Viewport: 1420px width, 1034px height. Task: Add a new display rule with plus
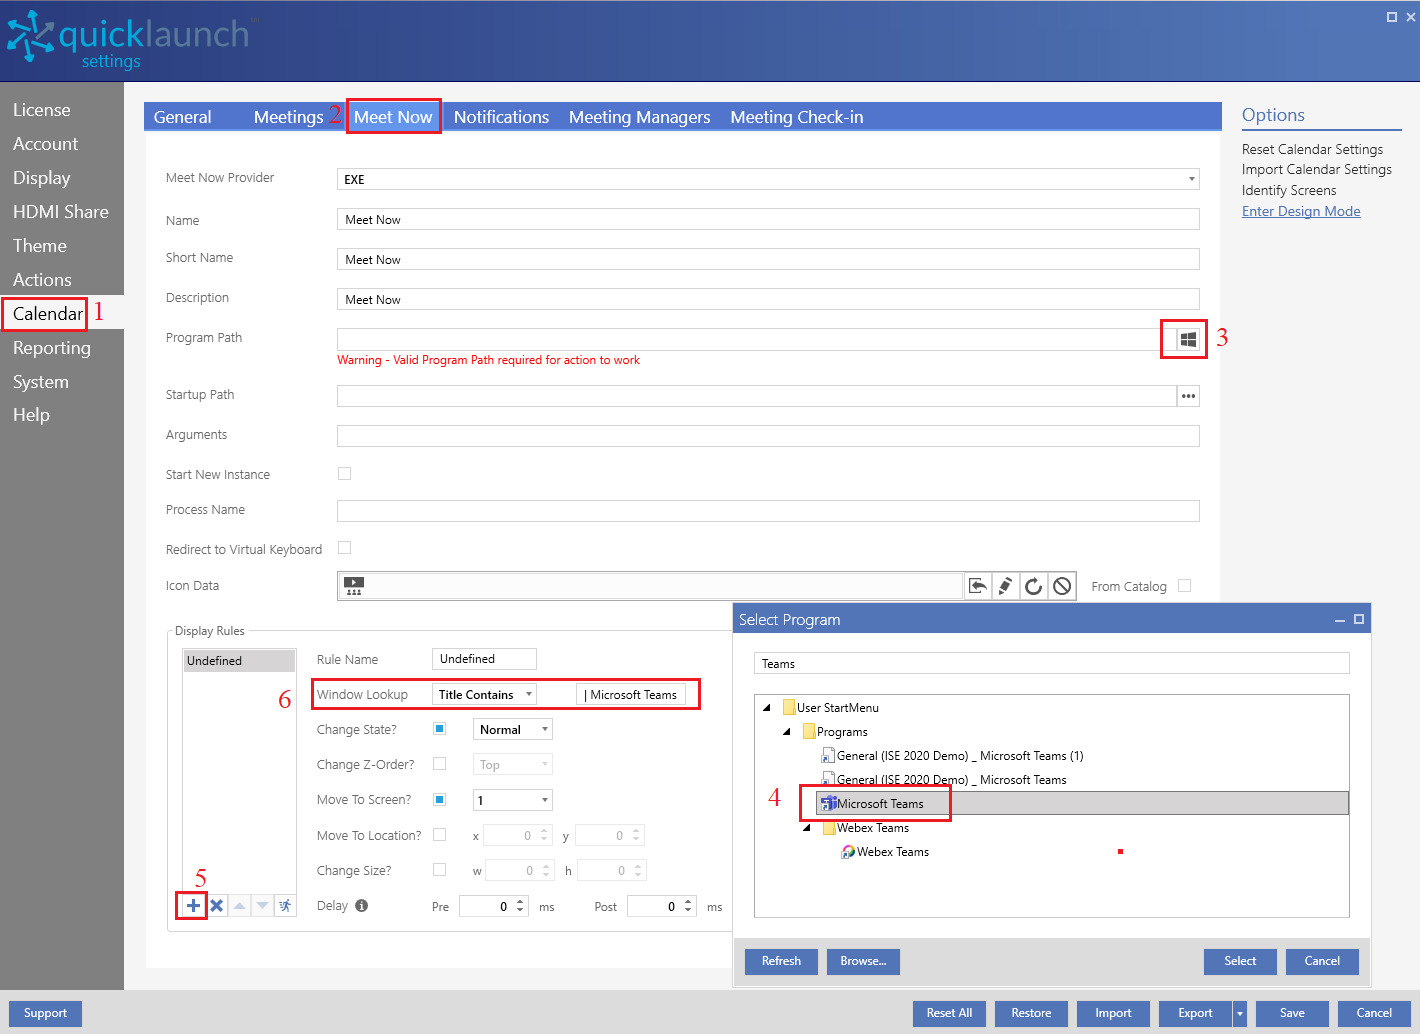[x=193, y=906]
